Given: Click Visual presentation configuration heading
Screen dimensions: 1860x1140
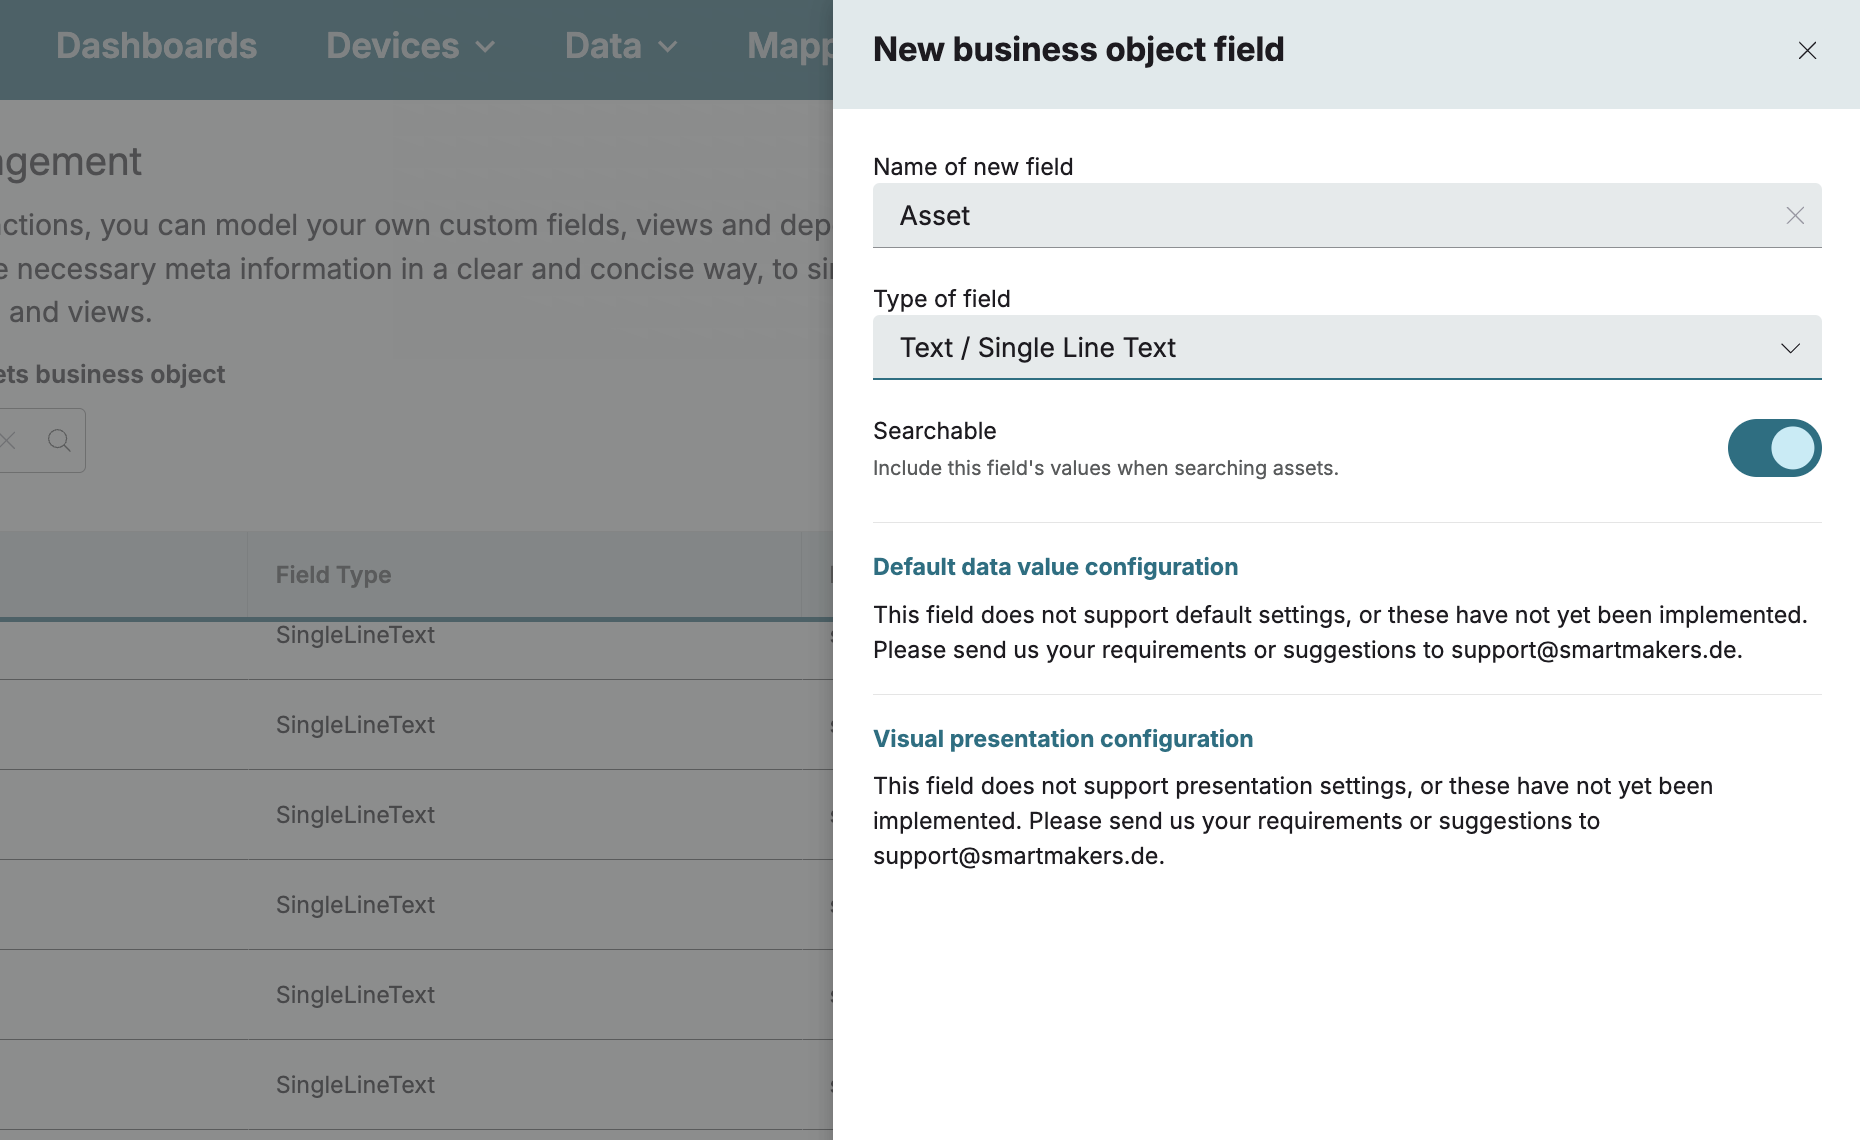Looking at the screenshot, I should coord(1062,739).
